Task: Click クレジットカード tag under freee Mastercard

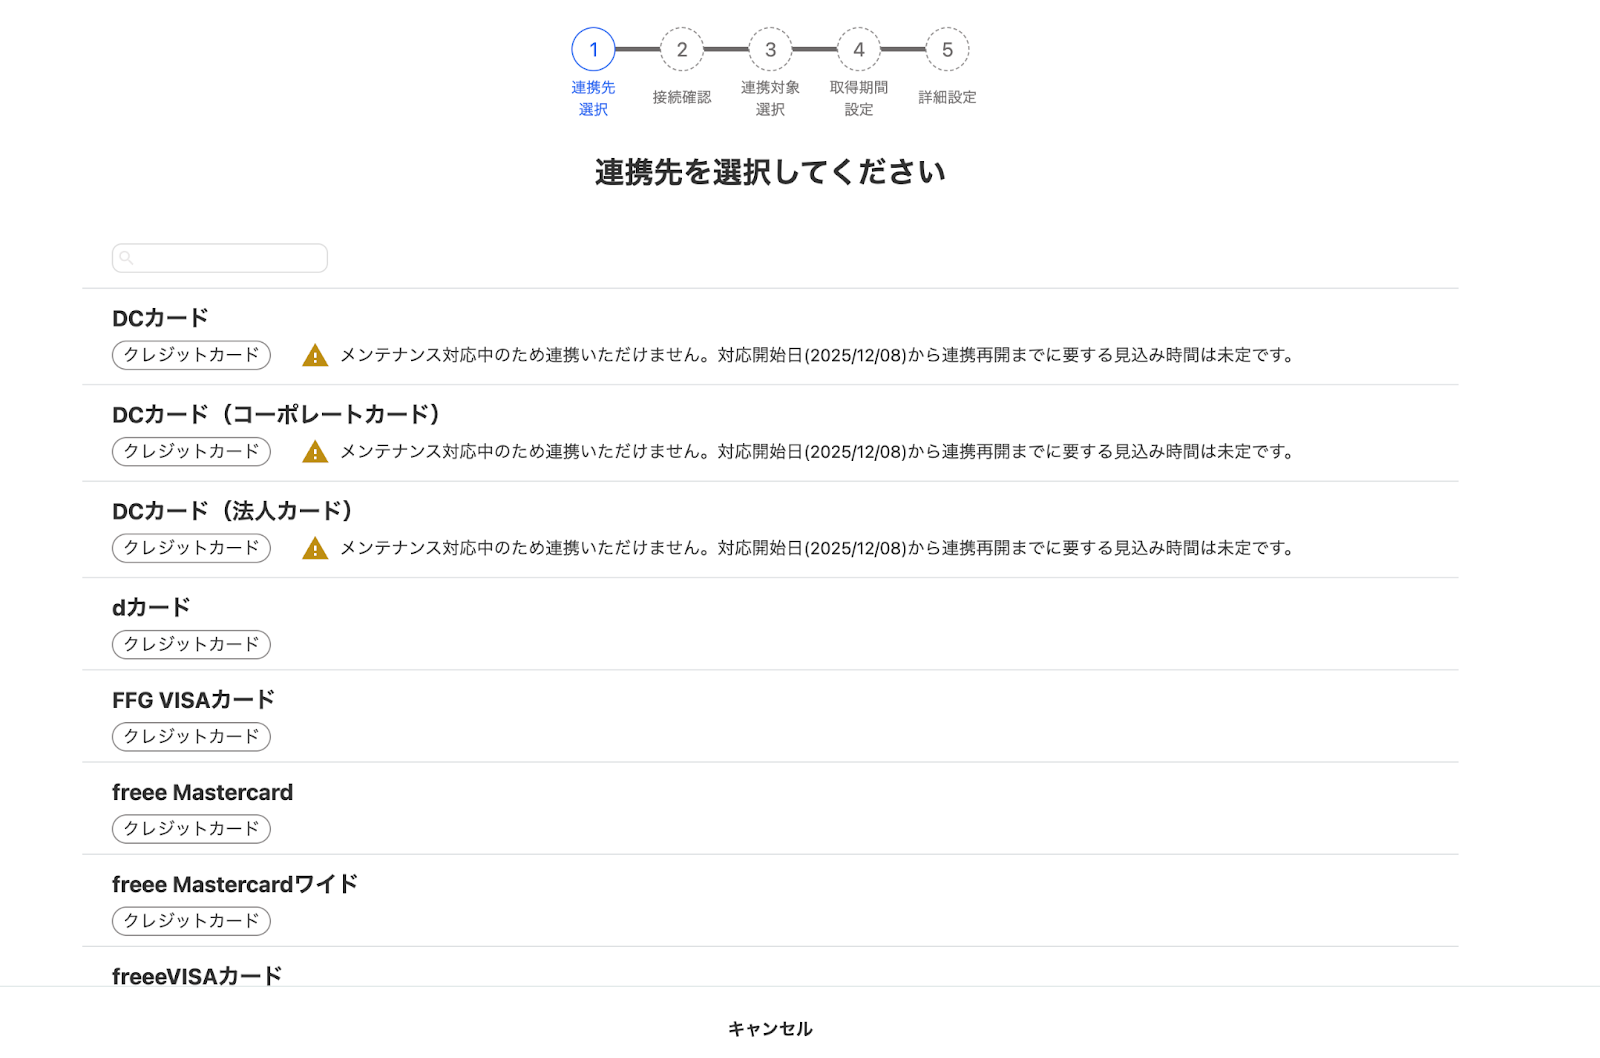Action: pos(191,829)
